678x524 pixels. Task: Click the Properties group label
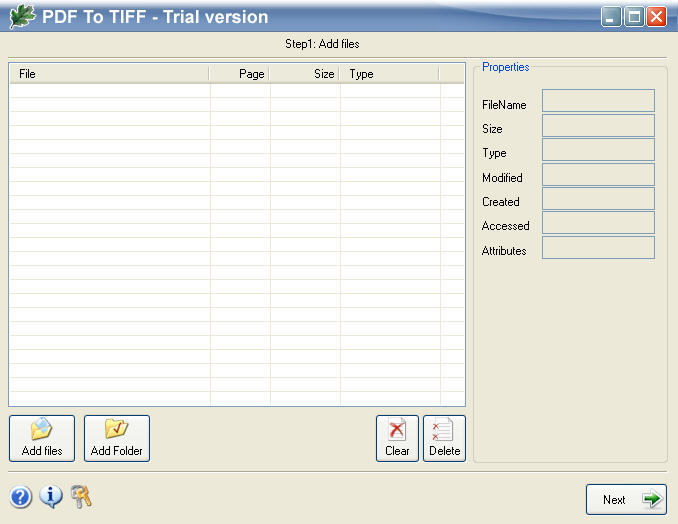tap(505, 67)
